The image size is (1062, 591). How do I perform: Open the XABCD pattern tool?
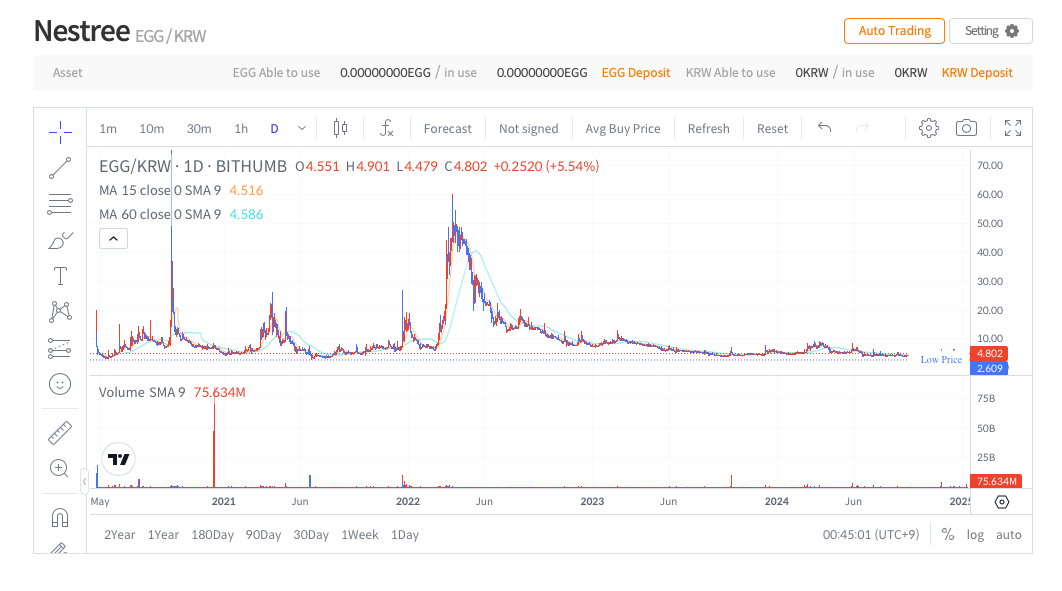pos(60,312)
